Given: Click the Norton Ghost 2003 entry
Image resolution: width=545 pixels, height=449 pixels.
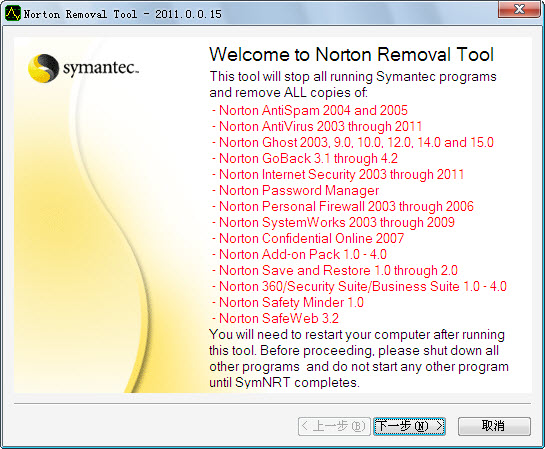Looking at the screenshot, I should (353, 142).
